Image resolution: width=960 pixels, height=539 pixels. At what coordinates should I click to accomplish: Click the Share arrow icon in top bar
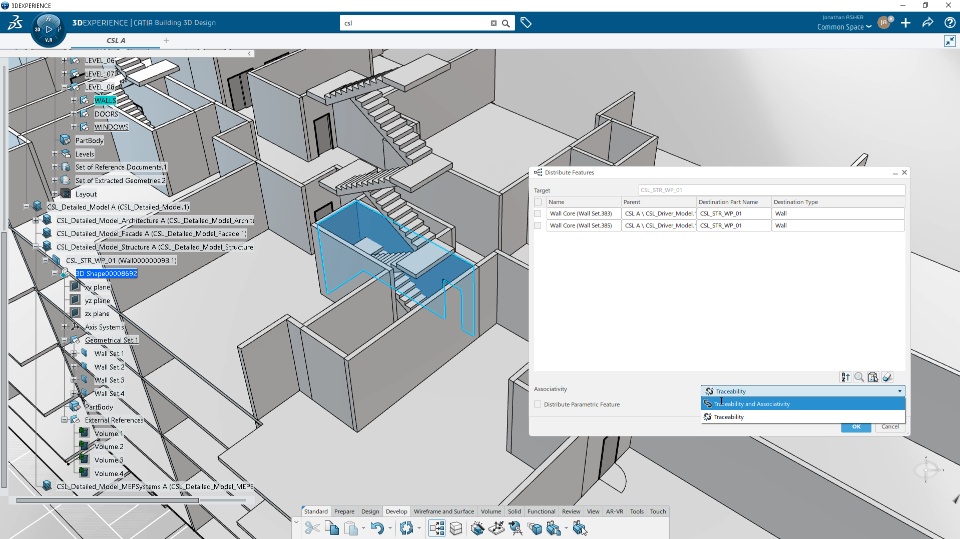(x=928, y=23)
